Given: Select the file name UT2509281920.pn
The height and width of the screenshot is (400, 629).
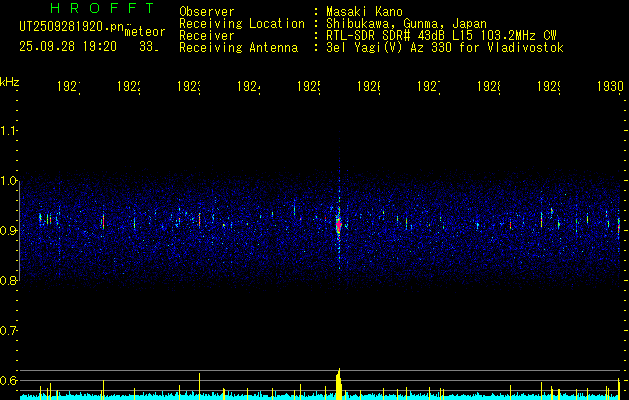Looking at the screenshot, I should click(72, 26).
